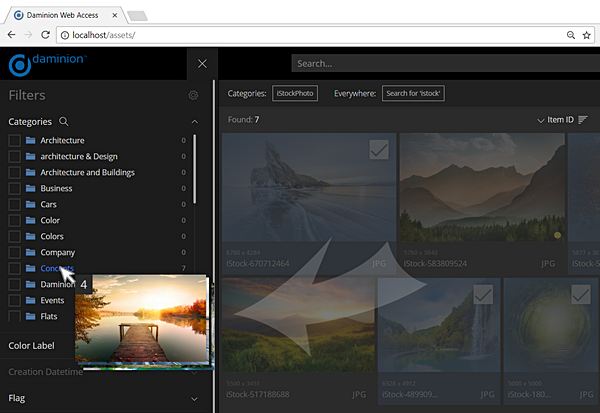This screenshot has width=600, height=413.
Task: Go back in browser
Action: [11, 35]
